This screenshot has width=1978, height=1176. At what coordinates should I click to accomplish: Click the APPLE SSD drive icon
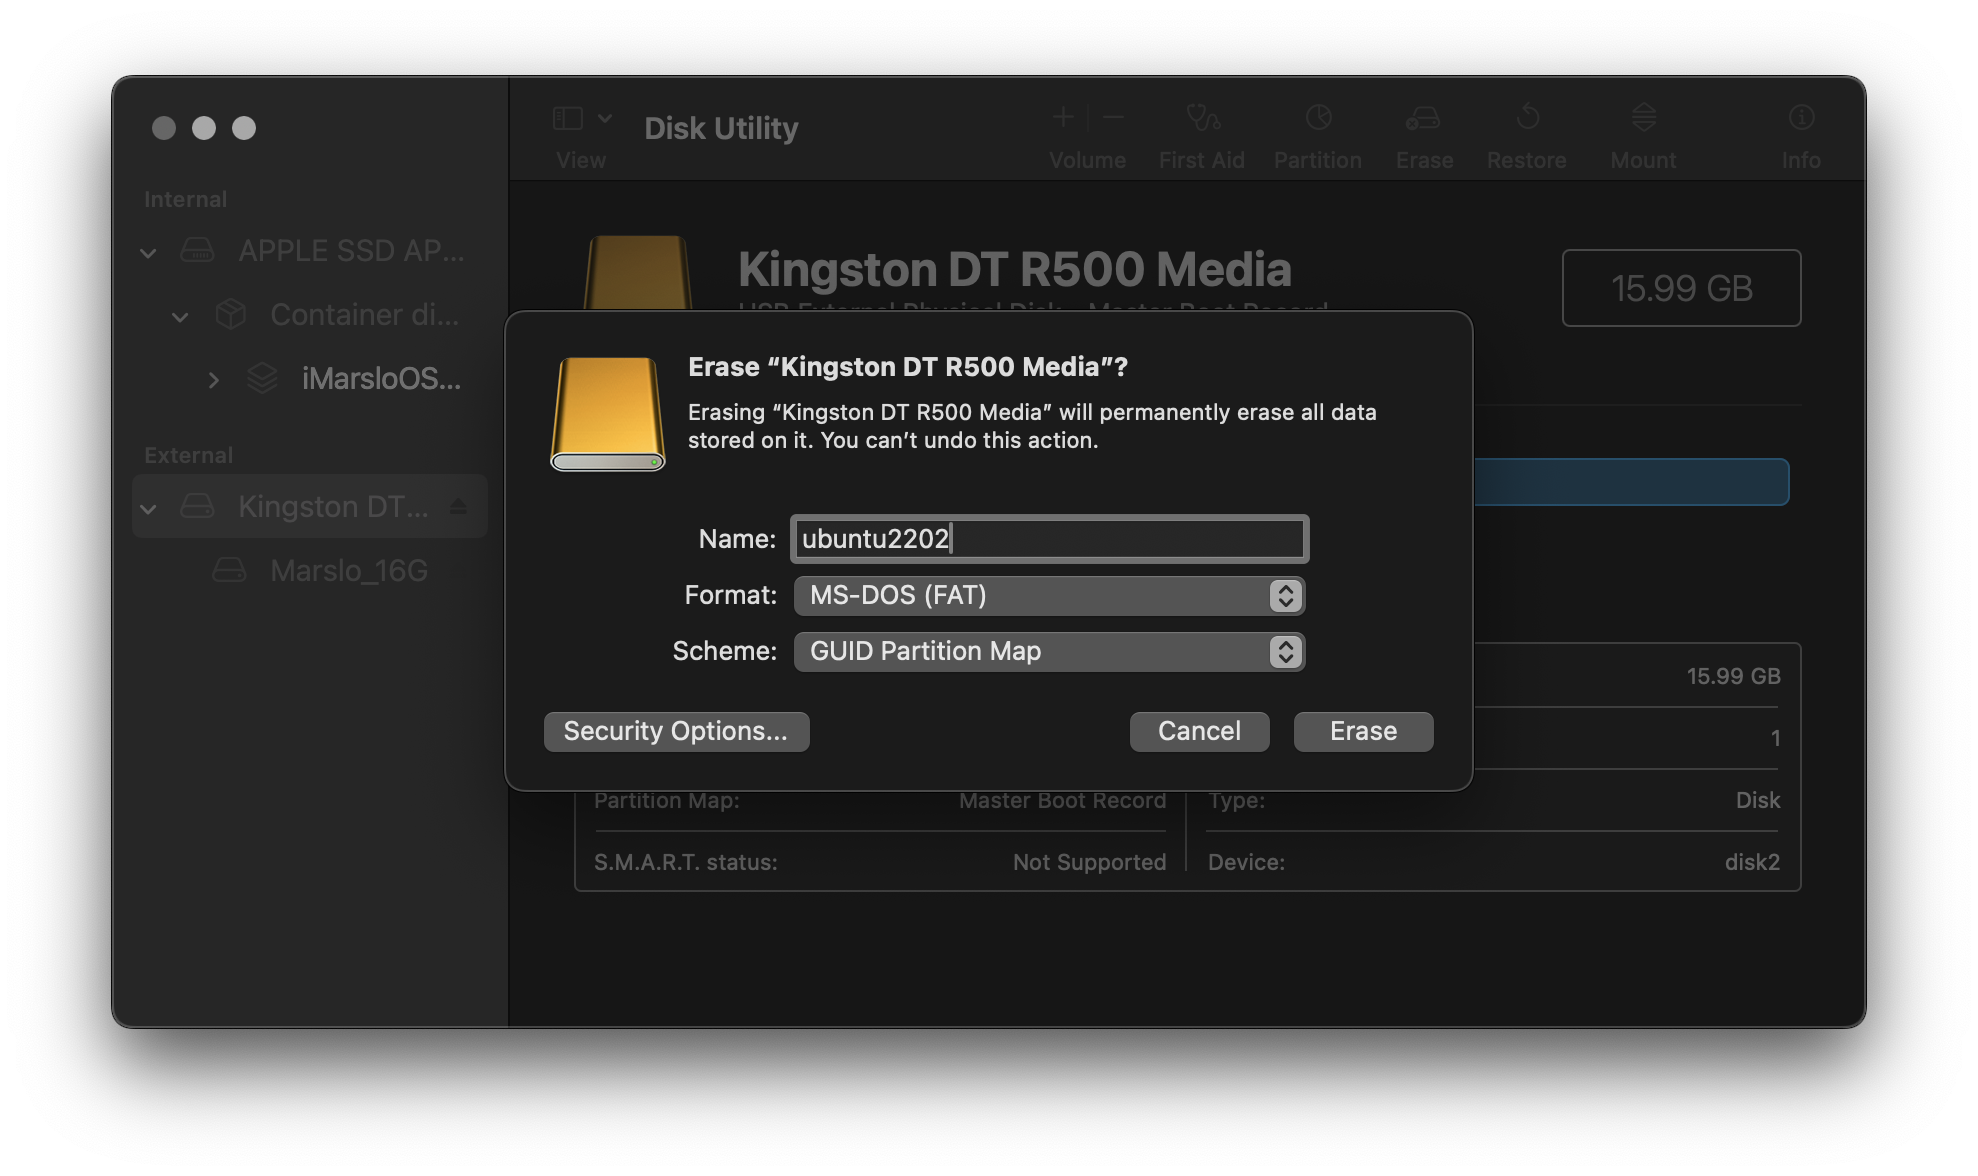coord(197,250)
